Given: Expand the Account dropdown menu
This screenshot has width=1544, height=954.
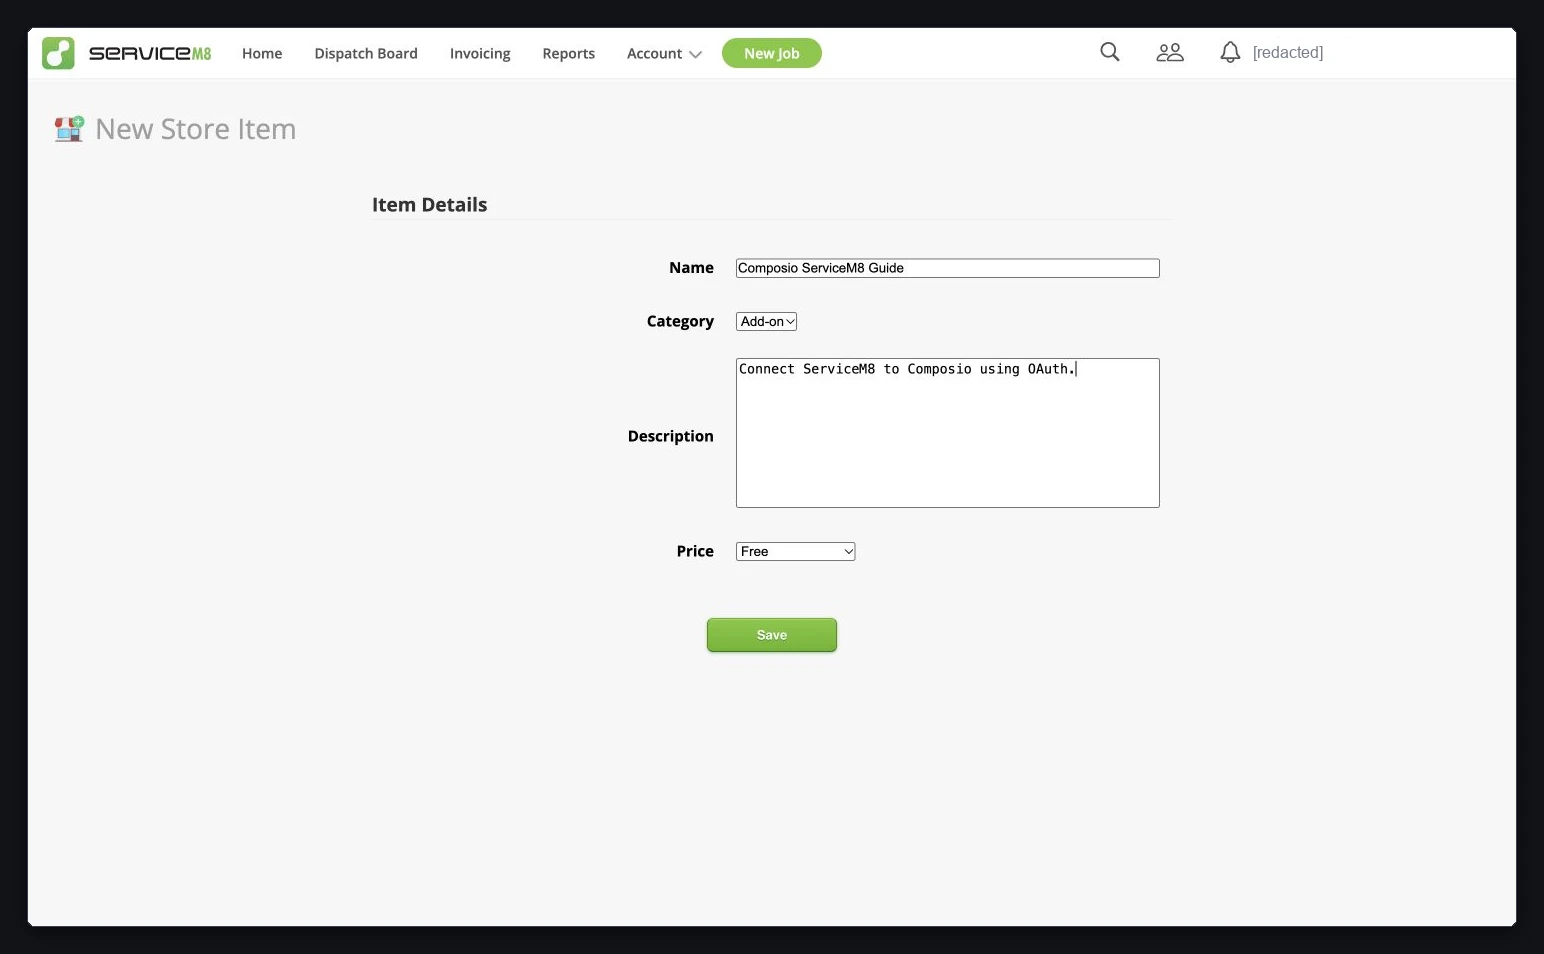Looking at the screenshot, I should tap(664, 53).
